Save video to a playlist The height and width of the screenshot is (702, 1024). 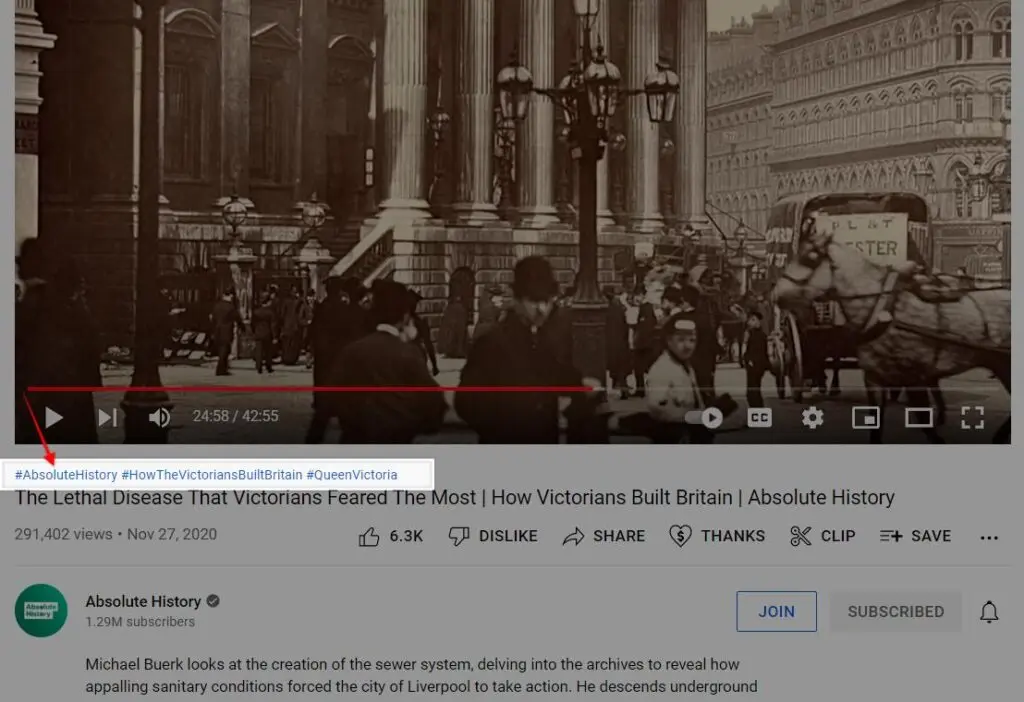[915, 536]
